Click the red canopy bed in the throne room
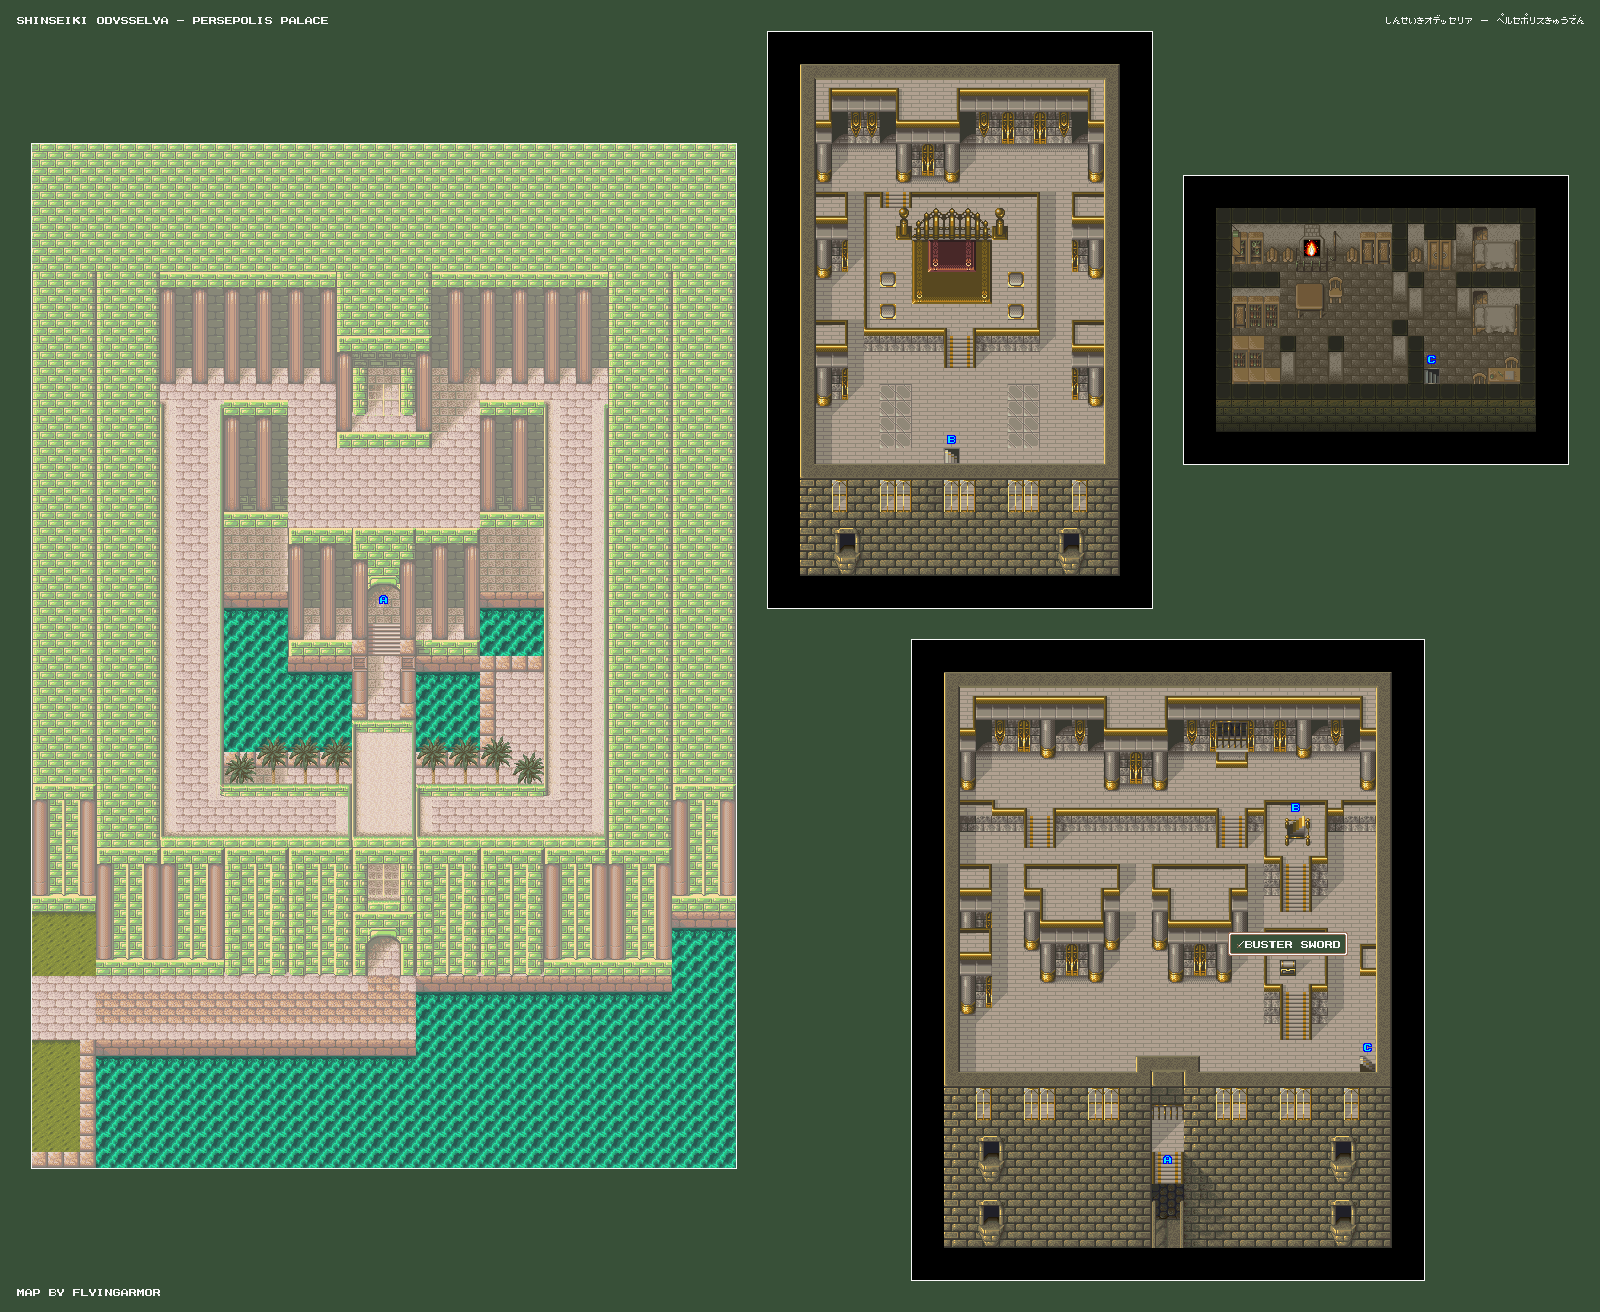 (951, 256)
